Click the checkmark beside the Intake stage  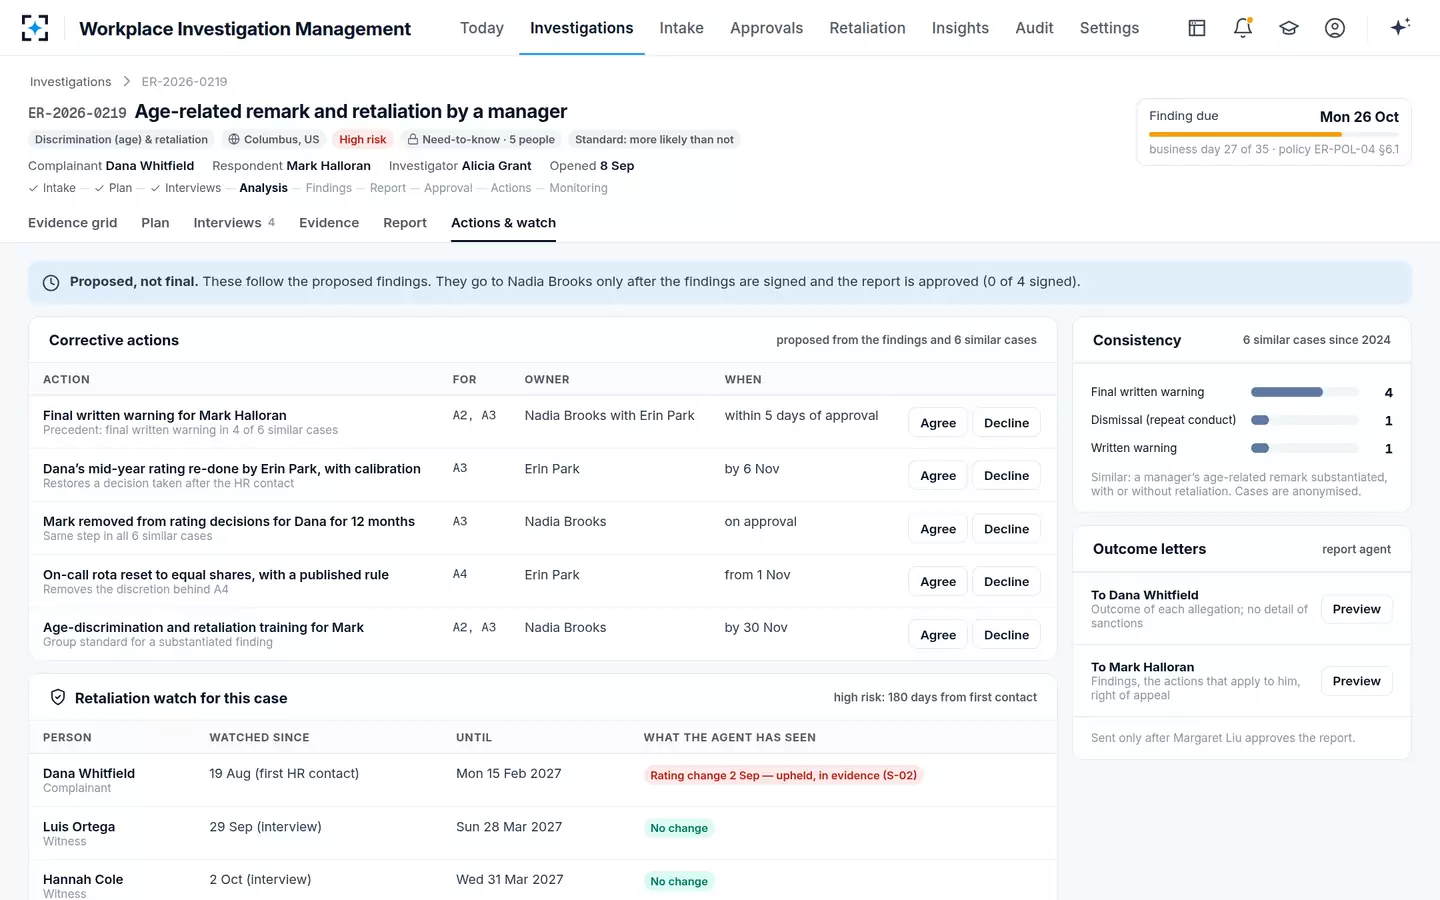coord(34,188)
